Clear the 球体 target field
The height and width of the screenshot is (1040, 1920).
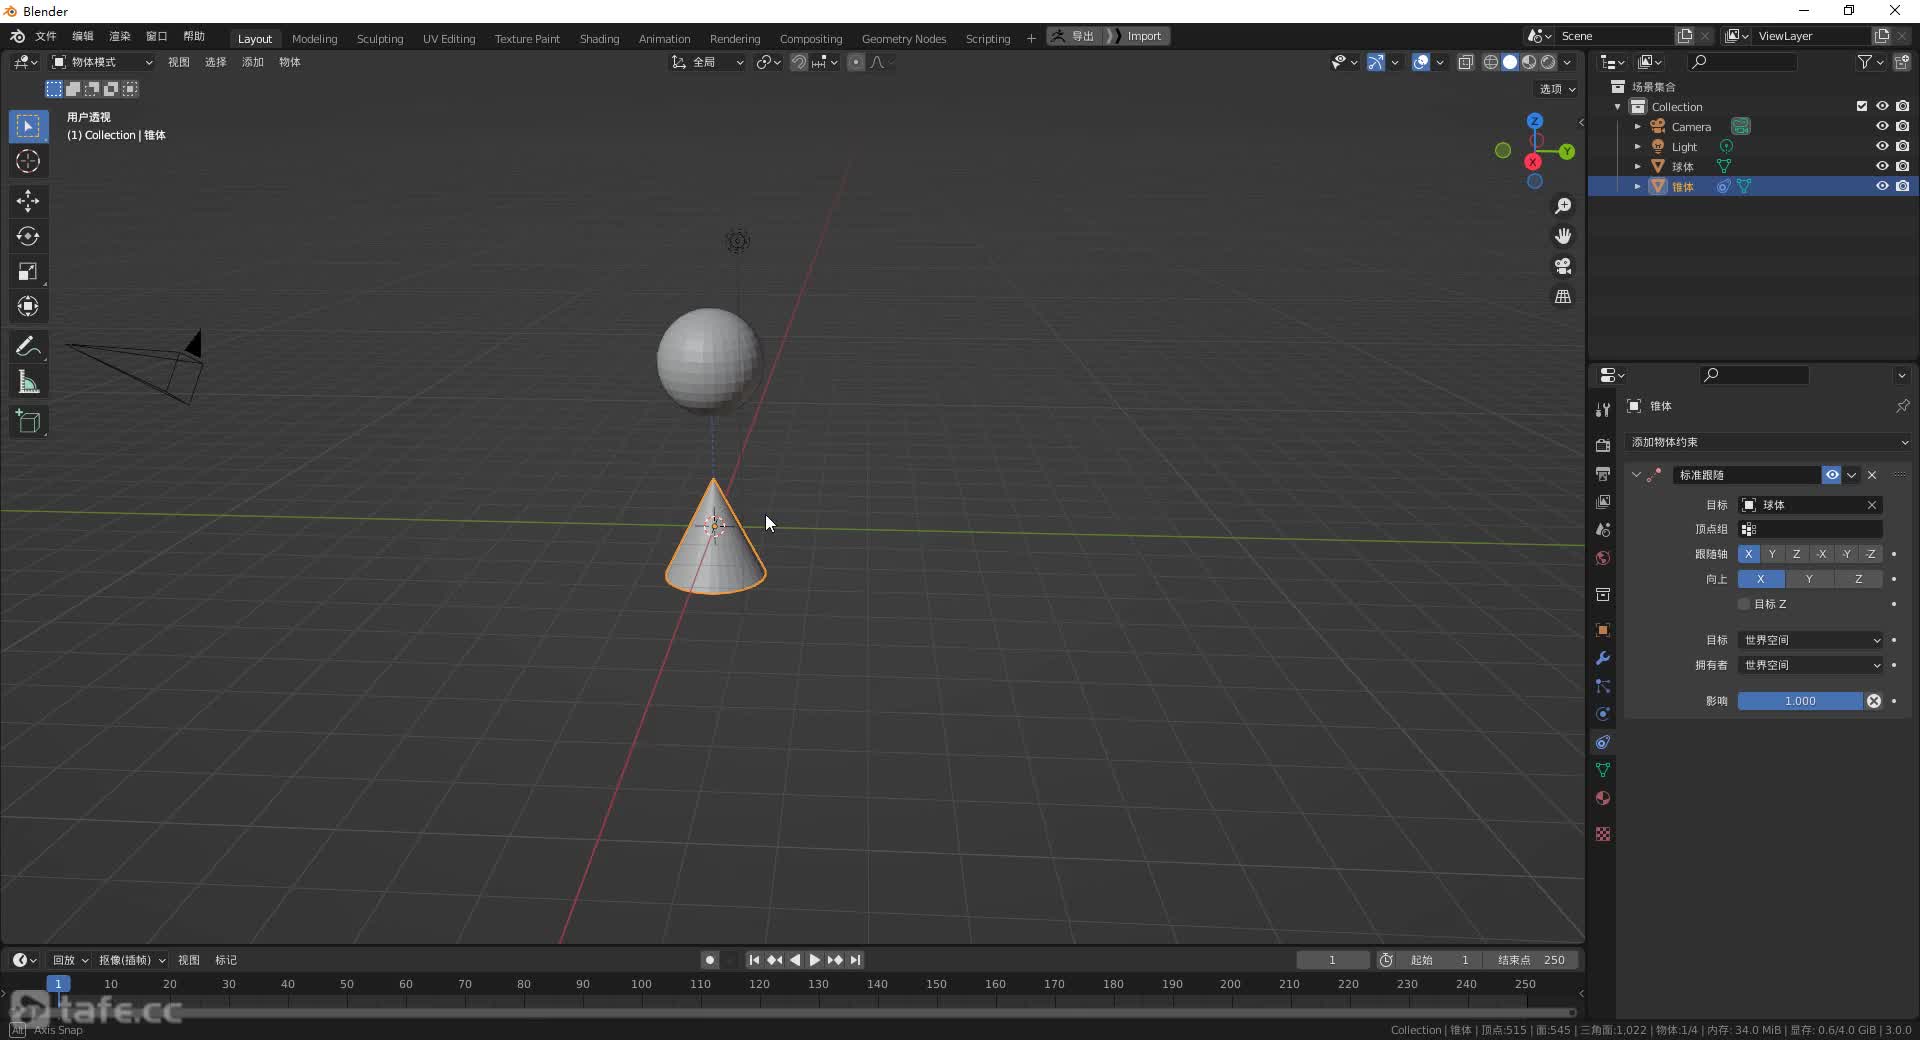click(x=1872, y=505)
